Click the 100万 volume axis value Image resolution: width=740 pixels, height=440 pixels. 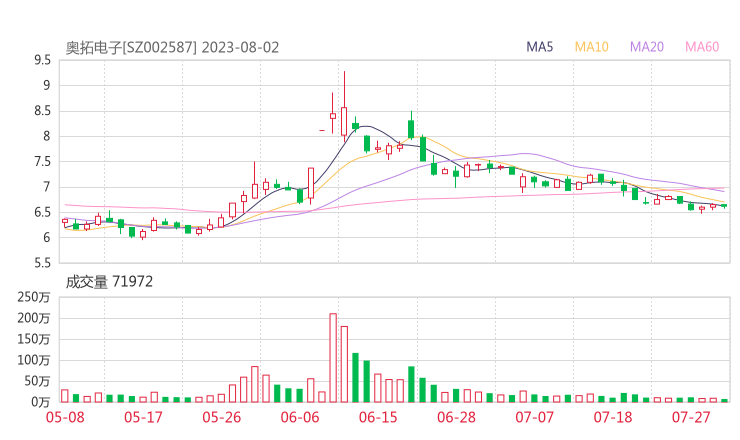point(34,361)
